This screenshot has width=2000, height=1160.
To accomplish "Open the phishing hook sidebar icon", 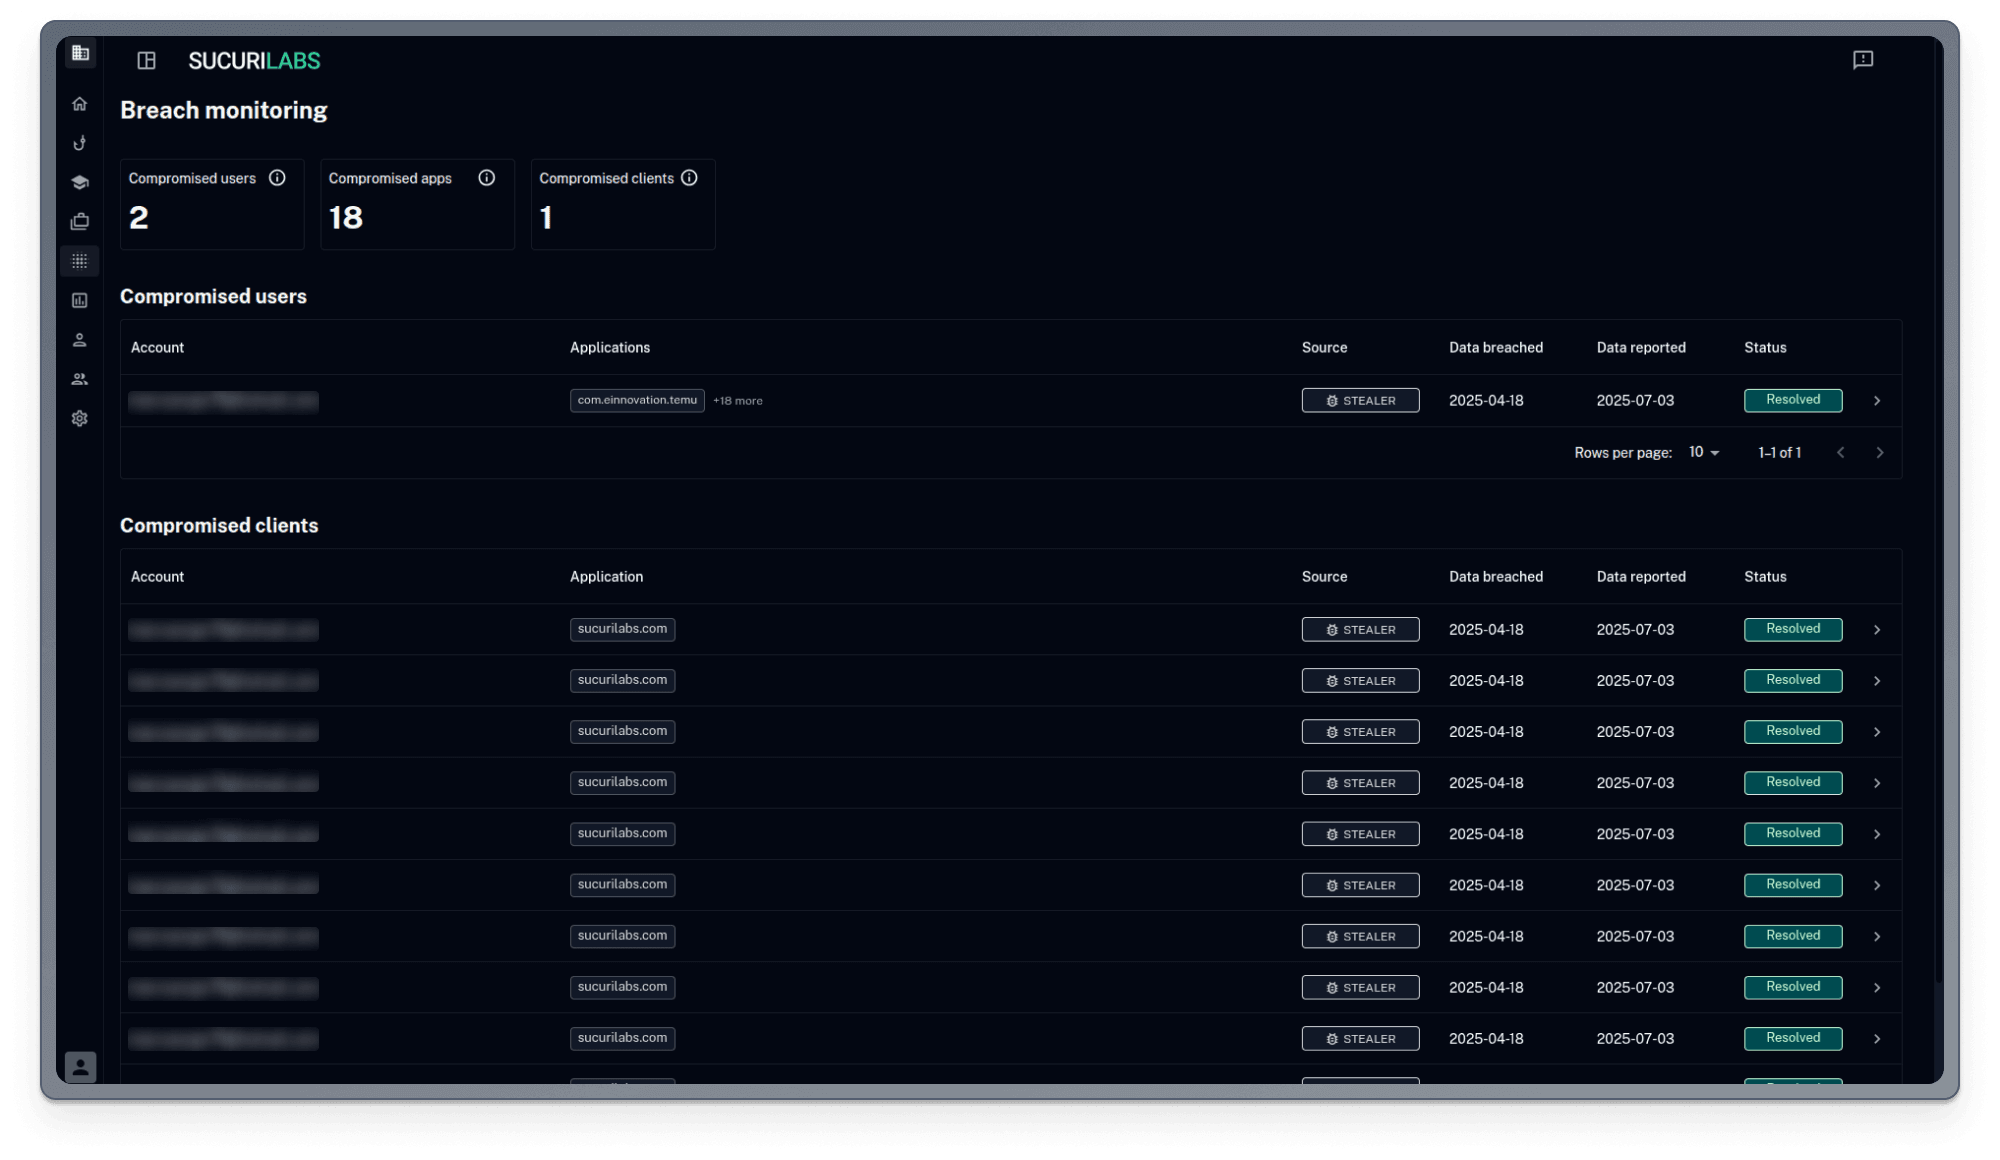I will point(80,143).
